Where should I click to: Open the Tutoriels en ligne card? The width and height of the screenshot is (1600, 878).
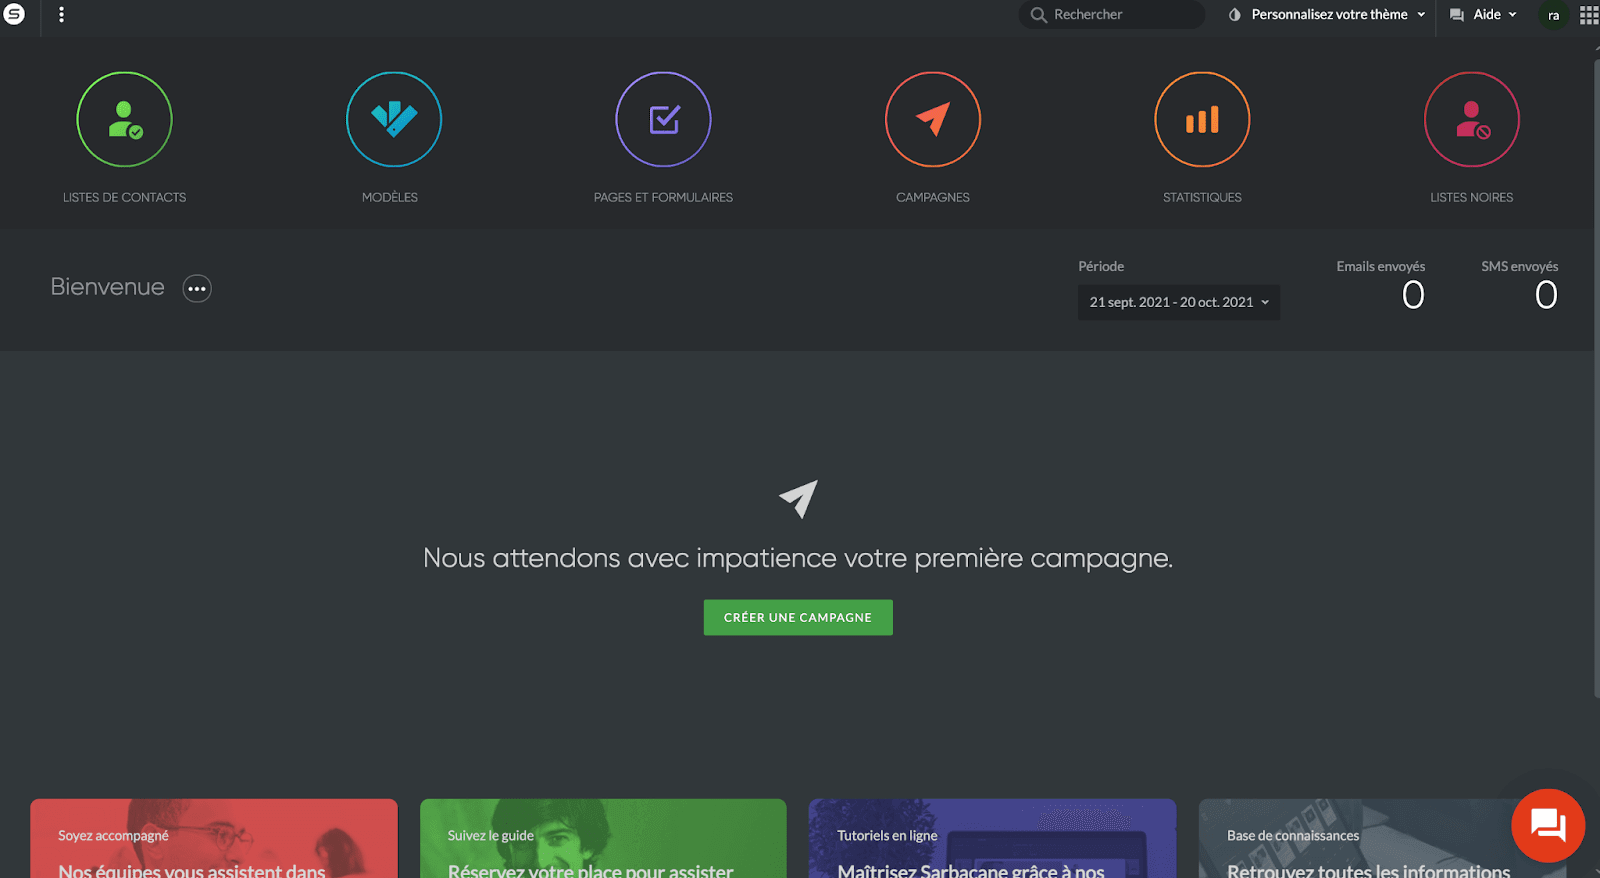(x=992, y=838)
